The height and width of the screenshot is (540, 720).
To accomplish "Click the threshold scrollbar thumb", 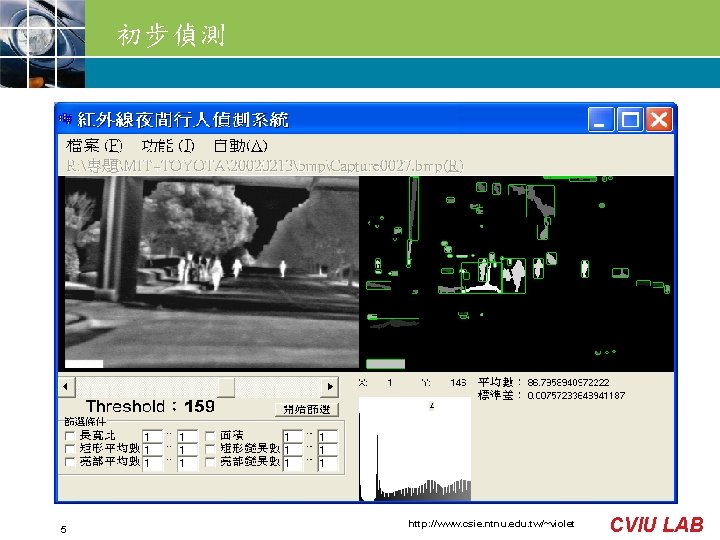I will tap(226, 387).
